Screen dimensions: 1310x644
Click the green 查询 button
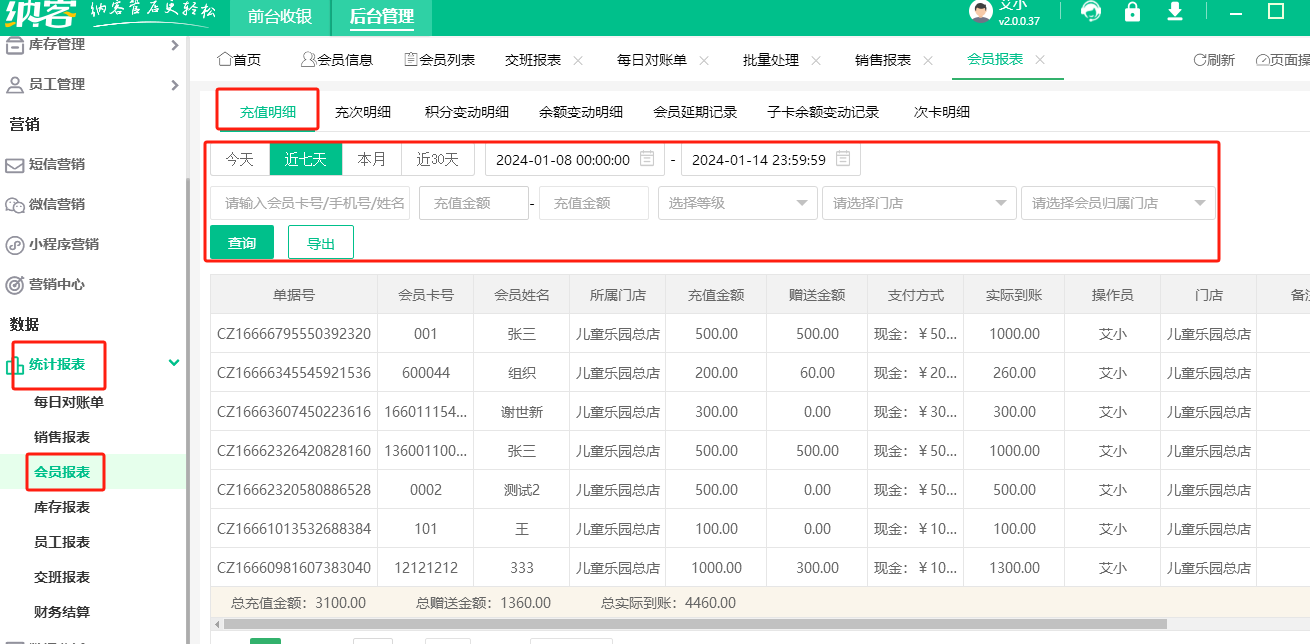click(x=242, y=243)
